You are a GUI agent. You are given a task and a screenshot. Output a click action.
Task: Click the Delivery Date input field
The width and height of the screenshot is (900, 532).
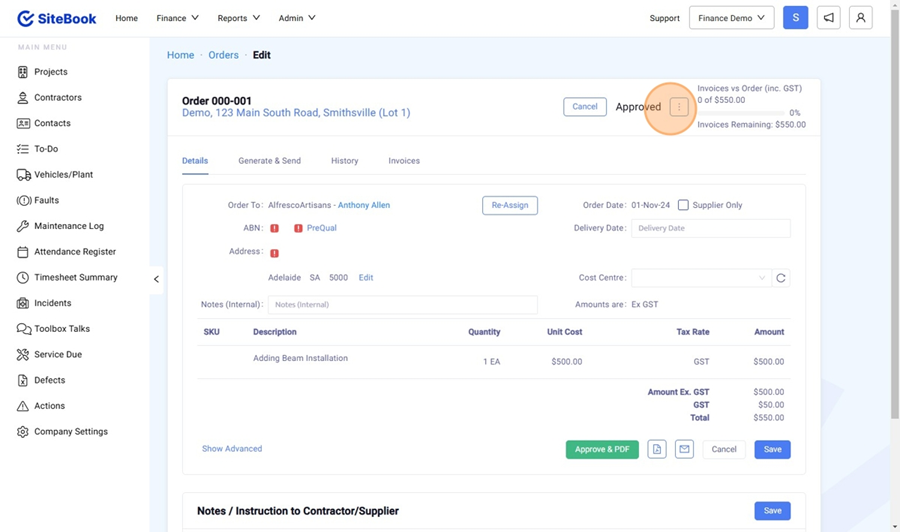click(710, 228)
